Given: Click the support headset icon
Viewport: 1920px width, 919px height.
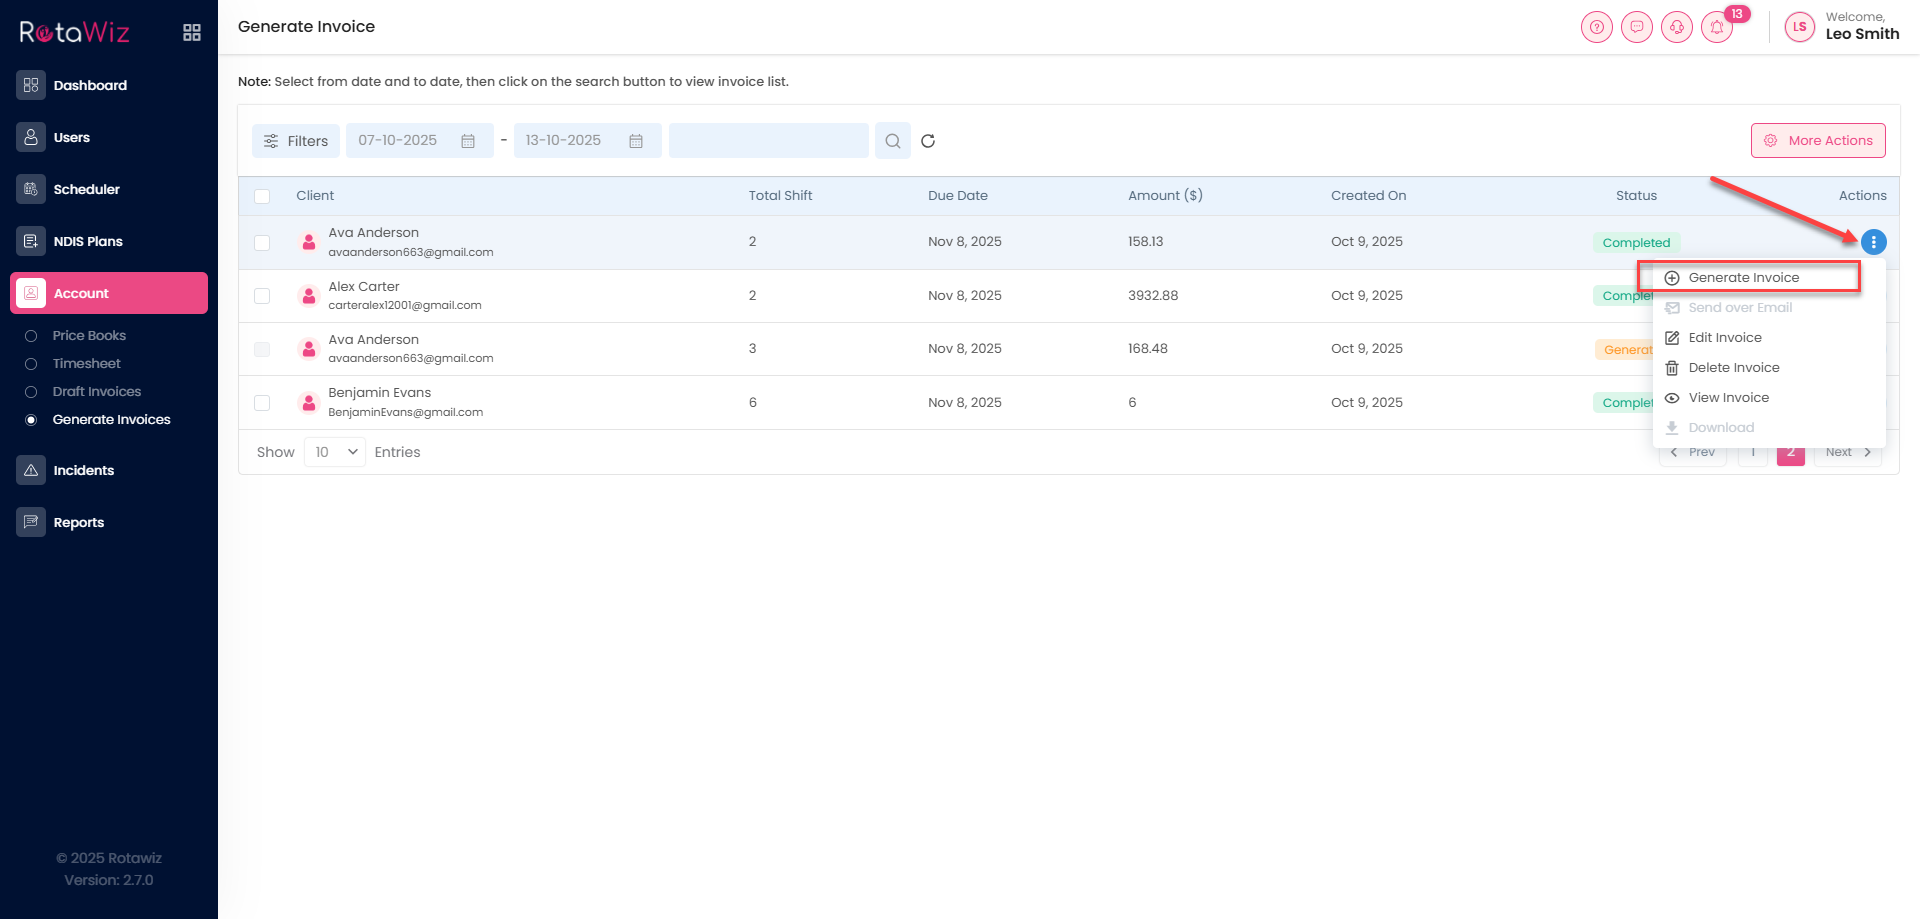Looking at the screenshot, I should click(x=1677, y=28).
